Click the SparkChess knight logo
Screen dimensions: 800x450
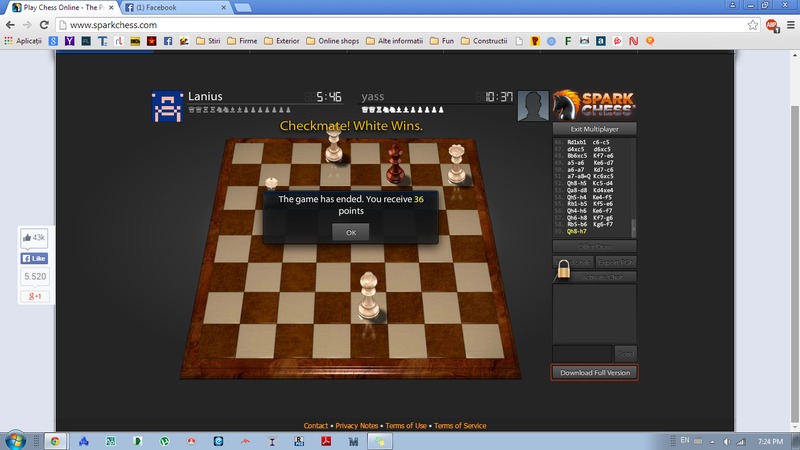pos(593,105)
